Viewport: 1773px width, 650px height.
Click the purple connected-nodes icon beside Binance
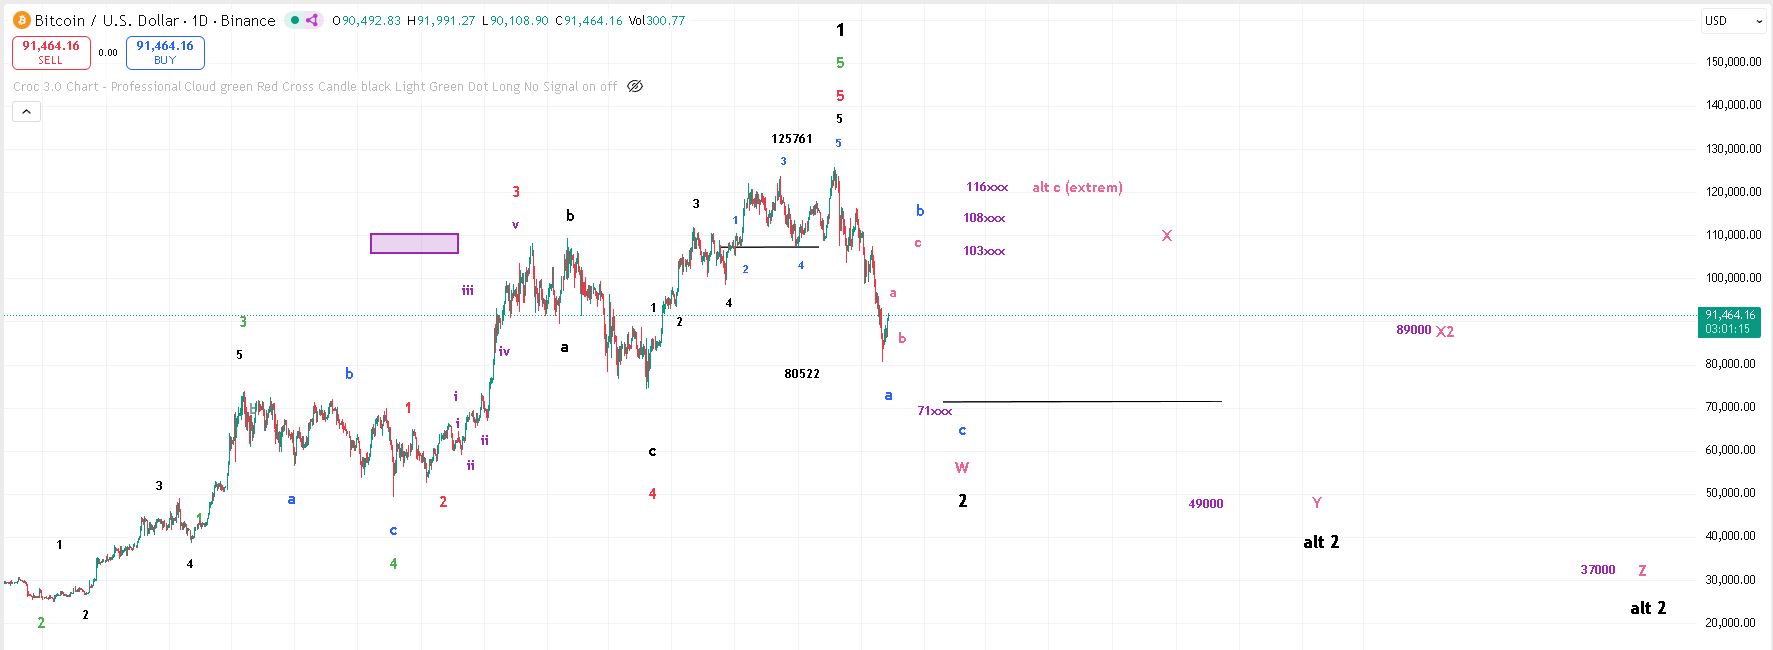point(312,20)
